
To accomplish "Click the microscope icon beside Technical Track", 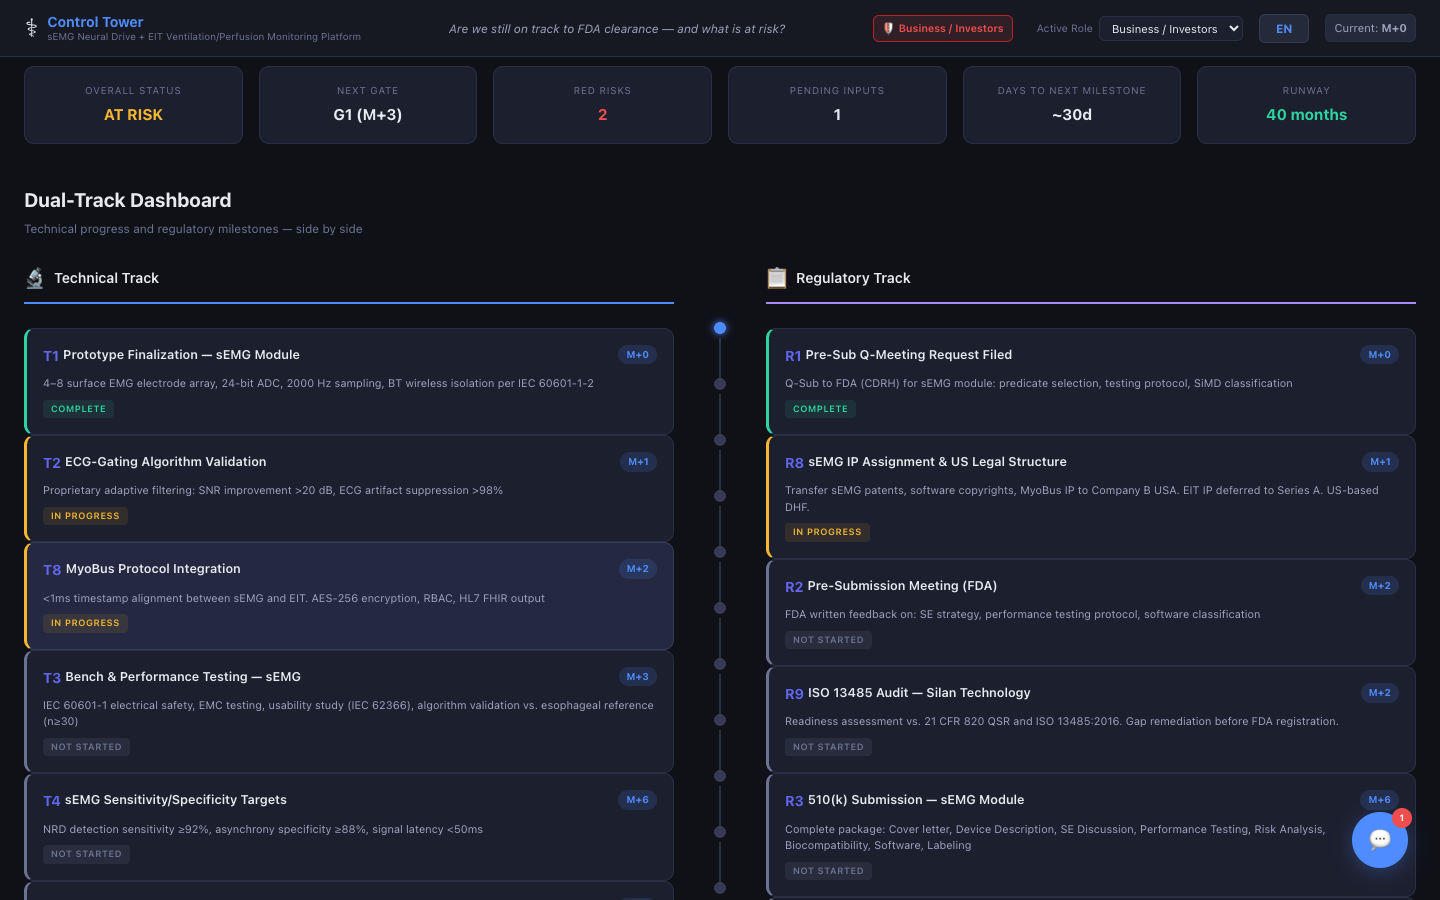I will pos(35,278).
